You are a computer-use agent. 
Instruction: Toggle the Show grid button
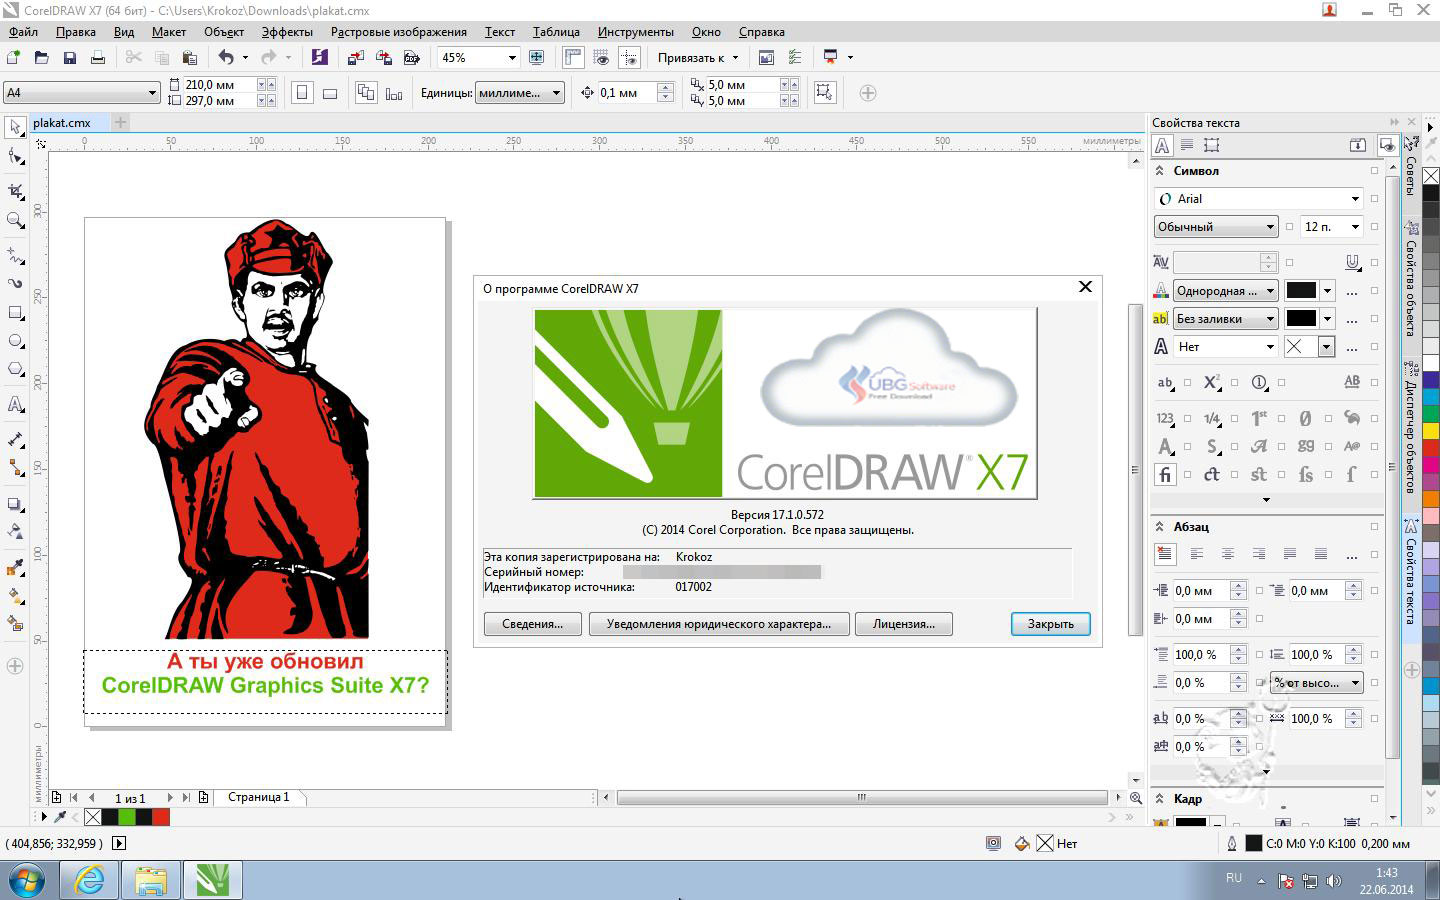[x=601, y=57]
